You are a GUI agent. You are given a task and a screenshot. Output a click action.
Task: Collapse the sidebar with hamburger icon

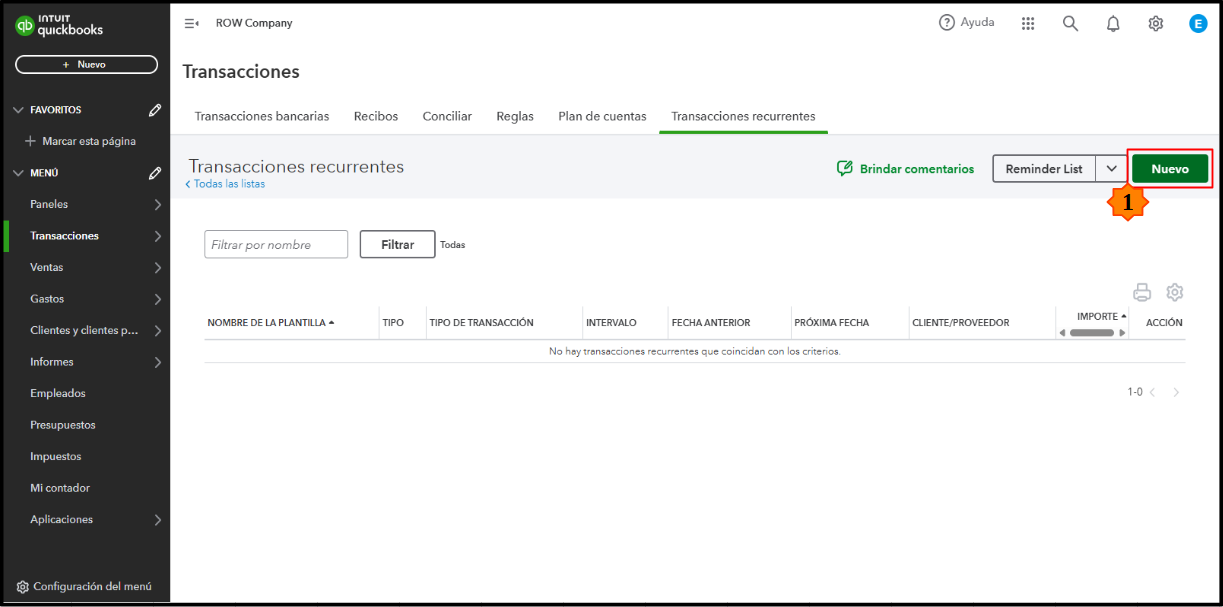coord(191,23)
